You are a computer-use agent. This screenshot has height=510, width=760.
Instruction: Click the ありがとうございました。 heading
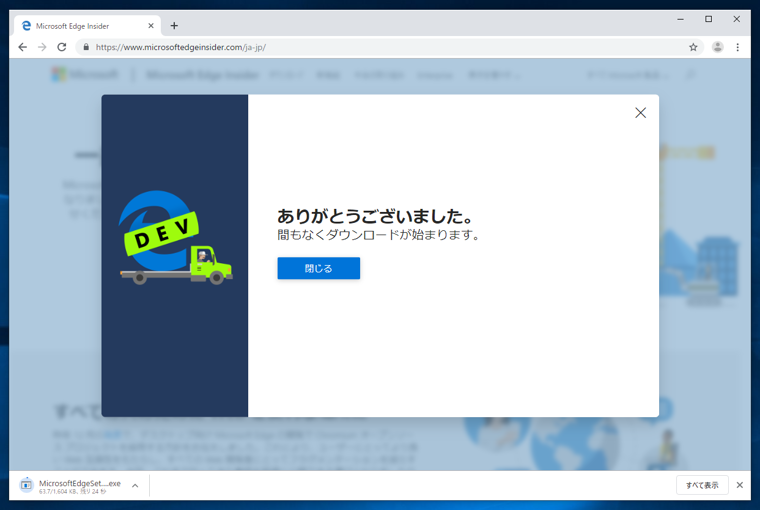pos(375,216)
